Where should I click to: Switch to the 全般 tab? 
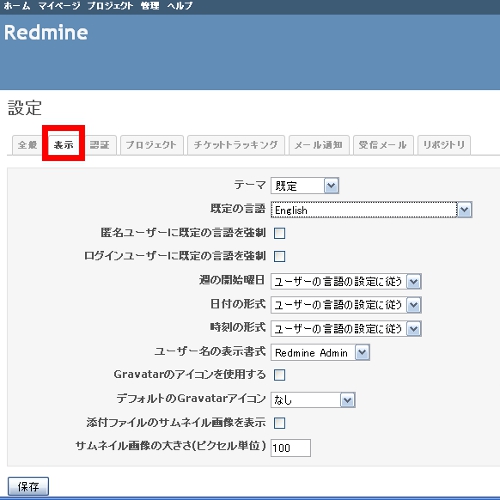(x=27, y=145)
